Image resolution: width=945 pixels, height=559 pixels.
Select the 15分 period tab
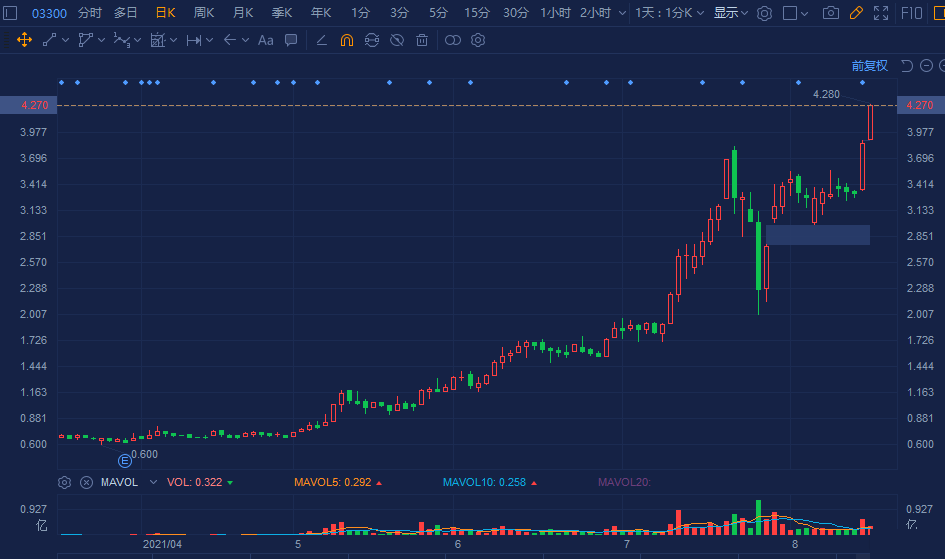click(x=477, y=13)
